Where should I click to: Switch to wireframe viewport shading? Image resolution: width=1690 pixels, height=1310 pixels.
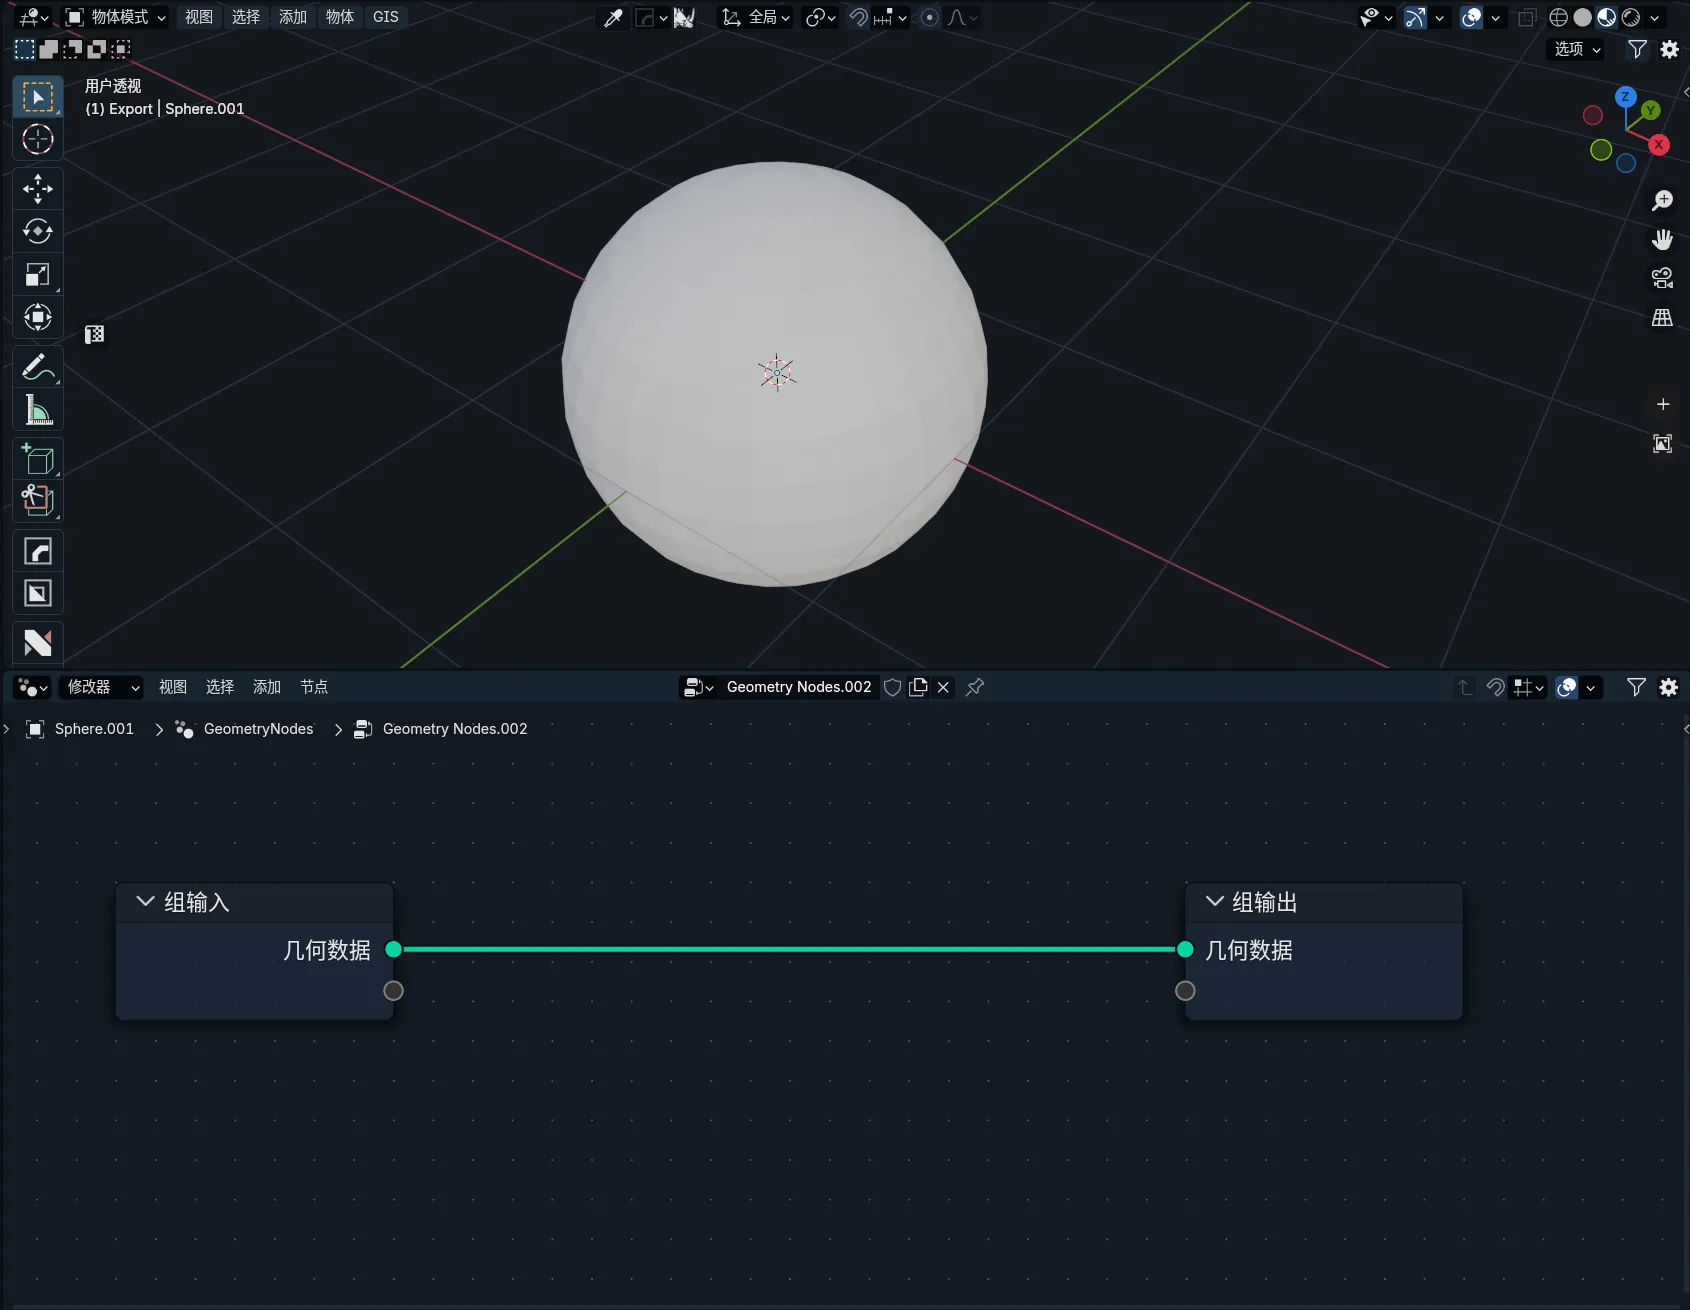(1558, 17)
